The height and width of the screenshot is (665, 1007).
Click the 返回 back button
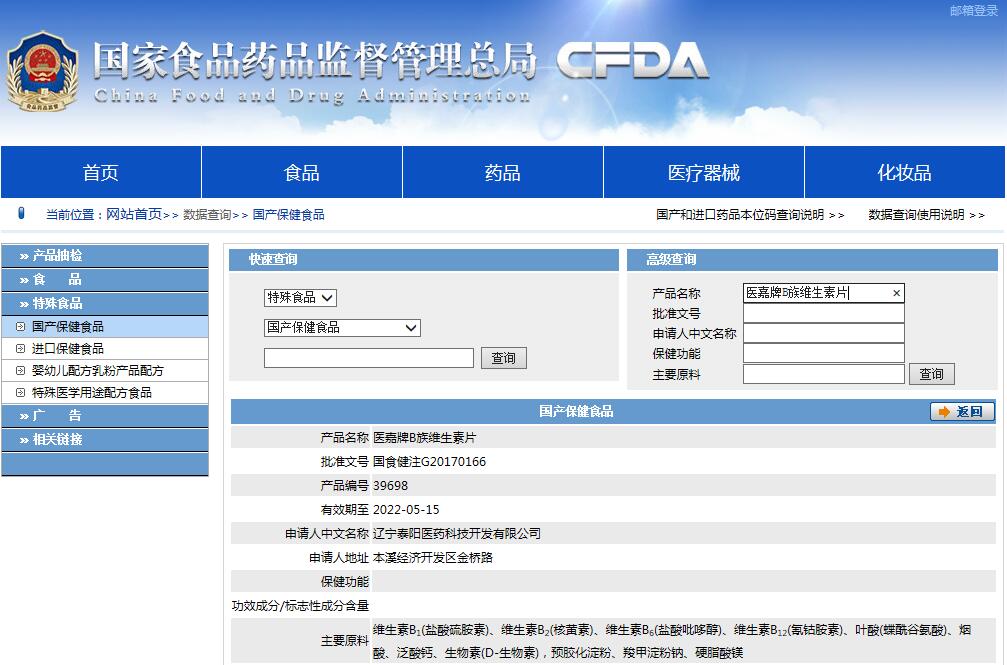tap(962, 412)
